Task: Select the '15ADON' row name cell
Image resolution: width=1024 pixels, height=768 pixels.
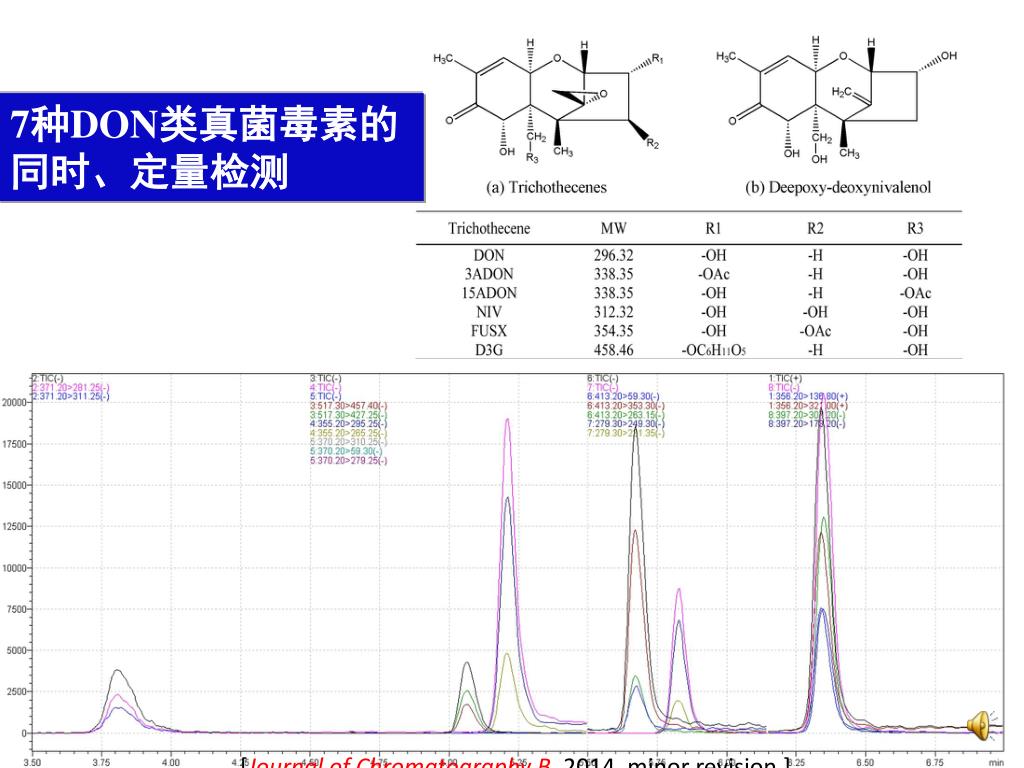Action: pyautogui.click(x=489, y=293)
